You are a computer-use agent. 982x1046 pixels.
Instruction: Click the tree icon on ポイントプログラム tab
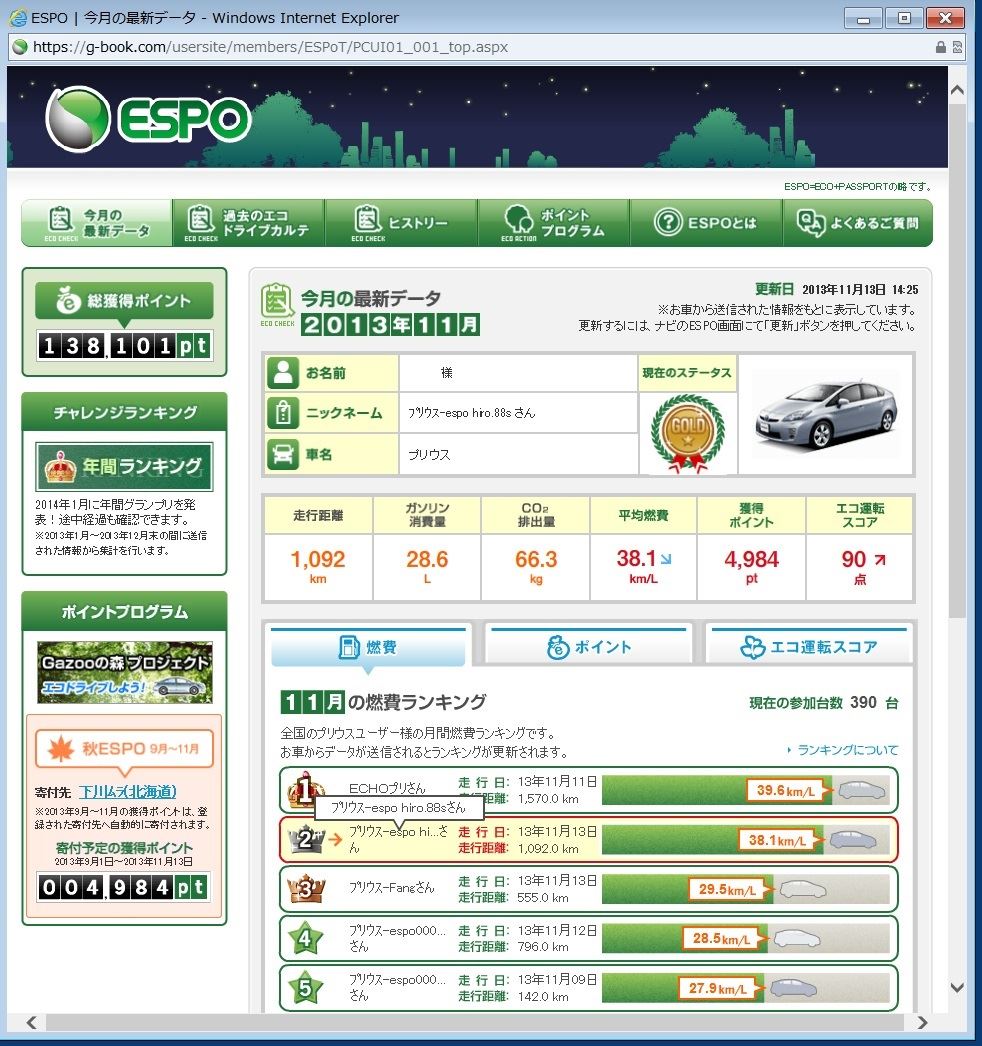518,218
